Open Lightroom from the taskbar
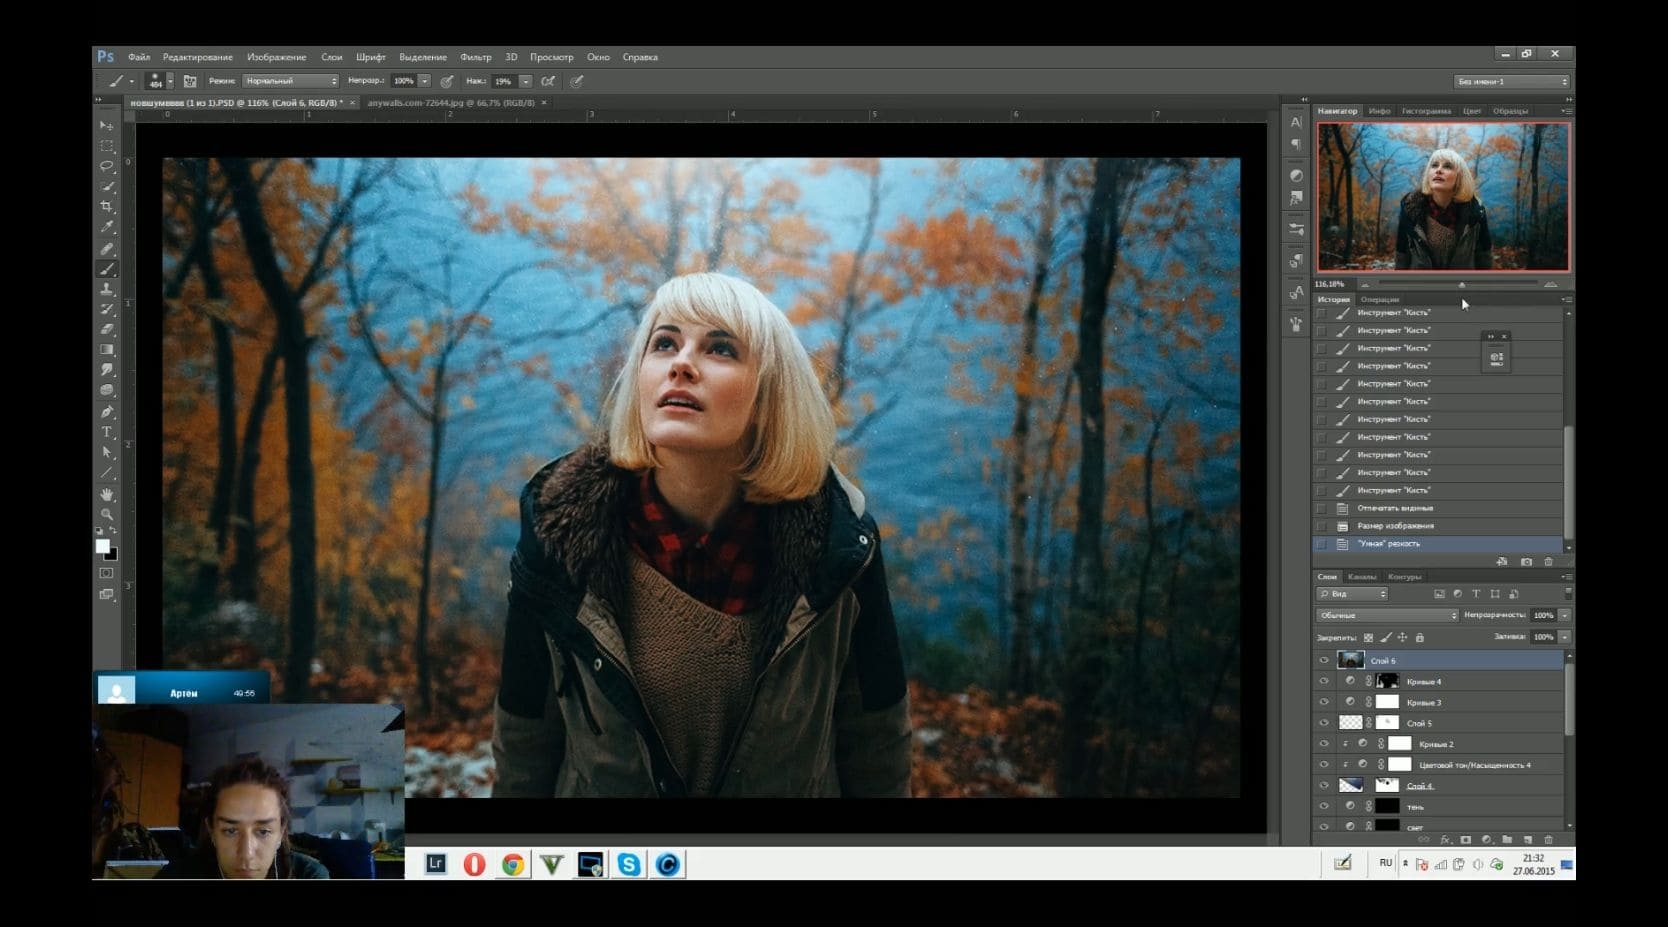Screen dimensions: 1668x927 pyautogui.click(x=435, y=864)
